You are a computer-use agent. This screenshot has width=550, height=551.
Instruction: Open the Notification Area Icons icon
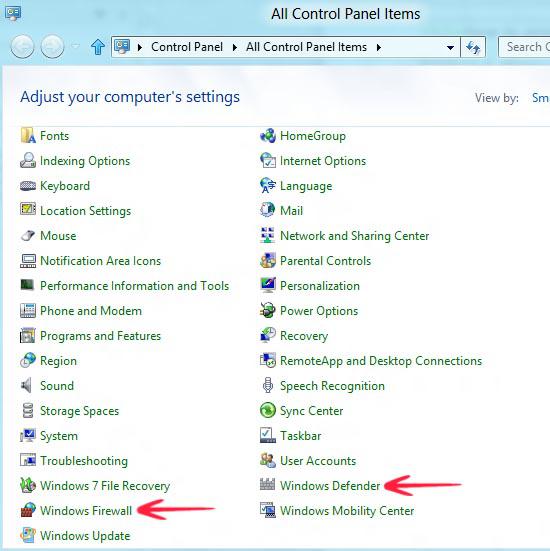(28, 261)
